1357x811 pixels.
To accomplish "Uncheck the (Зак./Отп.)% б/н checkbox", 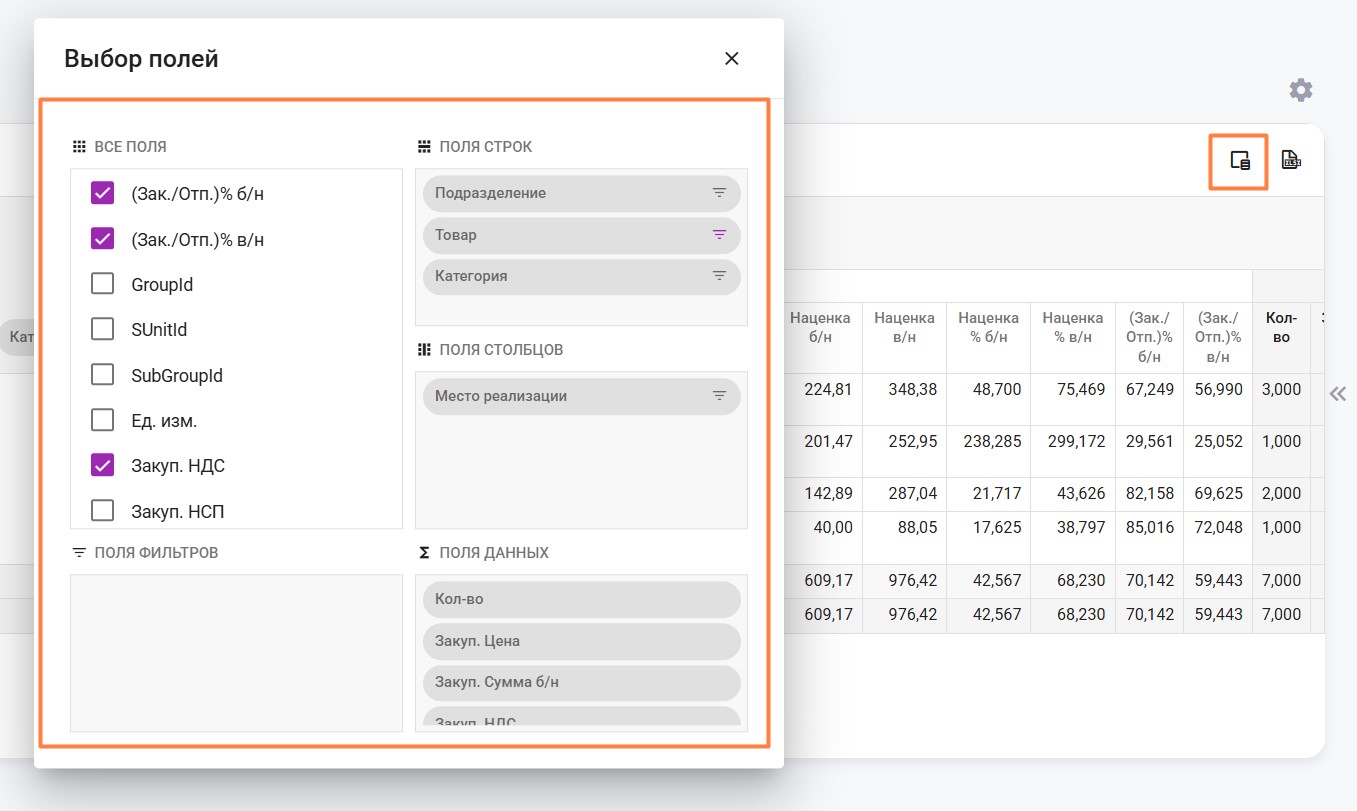I will (x=103, y=194).
